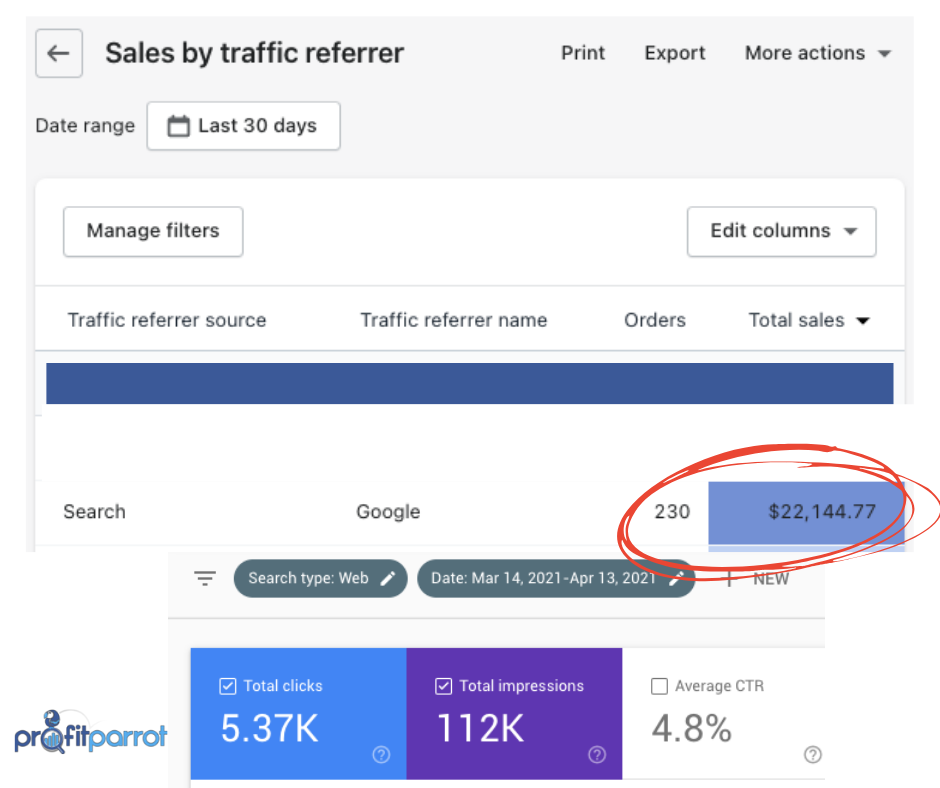Open the Last 30 days date range
Image resolution: width=940 pixels, height=788 pixels.
click(x=243, y=126)
